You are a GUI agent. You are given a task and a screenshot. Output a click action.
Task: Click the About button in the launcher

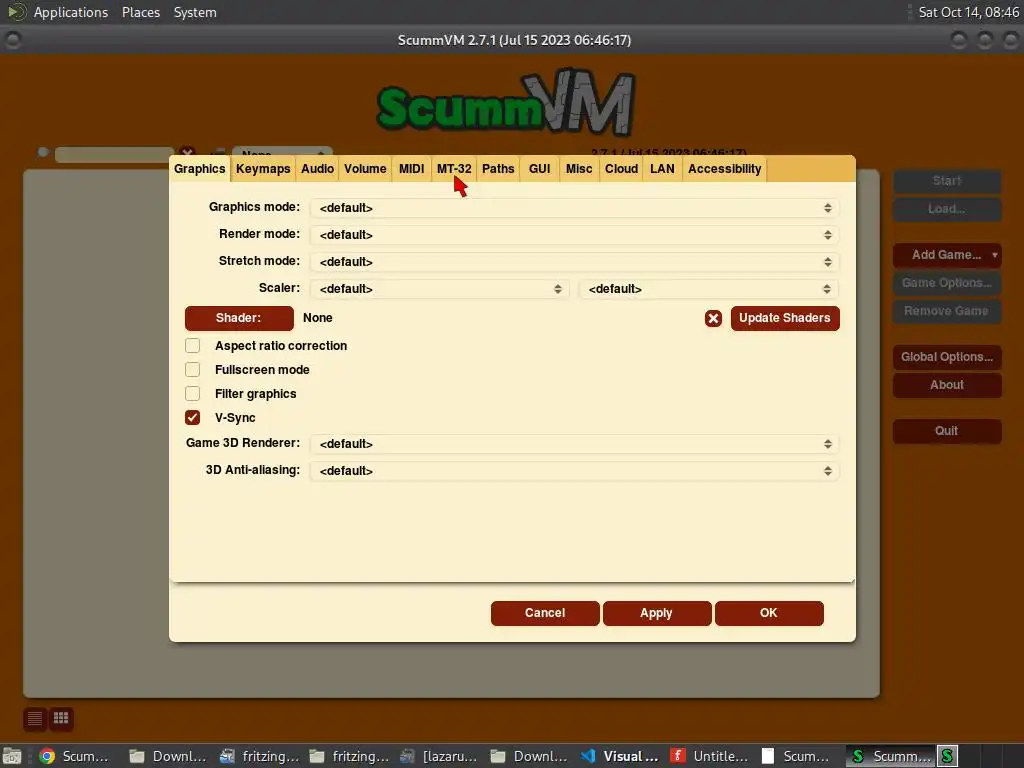coord(947,385)
